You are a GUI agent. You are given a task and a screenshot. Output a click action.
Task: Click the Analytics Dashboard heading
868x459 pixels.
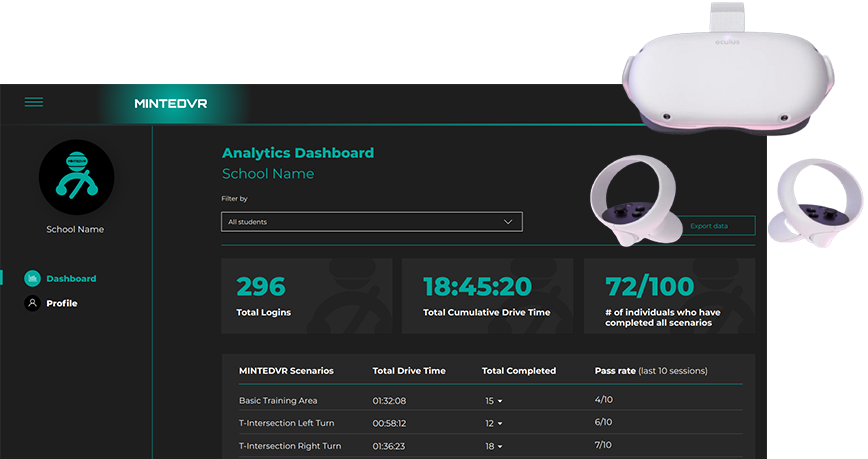[298, 153]
